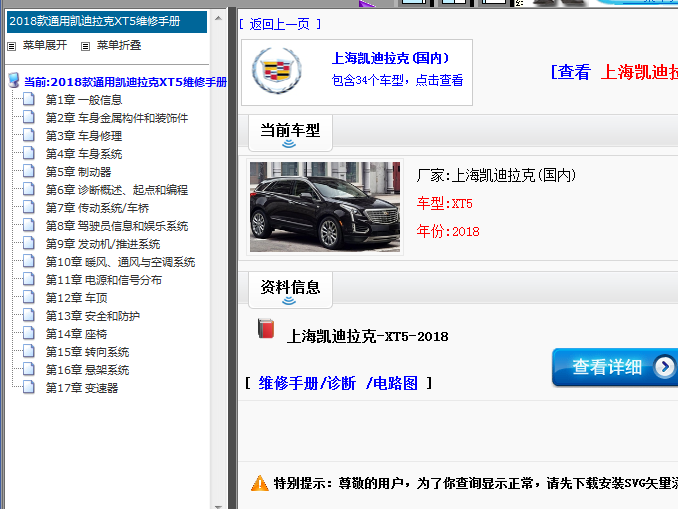Click page icon for 第5章 制动器
Image resolution: width=678 pixels, height=509 pixels.
click(x=29, y=172)
